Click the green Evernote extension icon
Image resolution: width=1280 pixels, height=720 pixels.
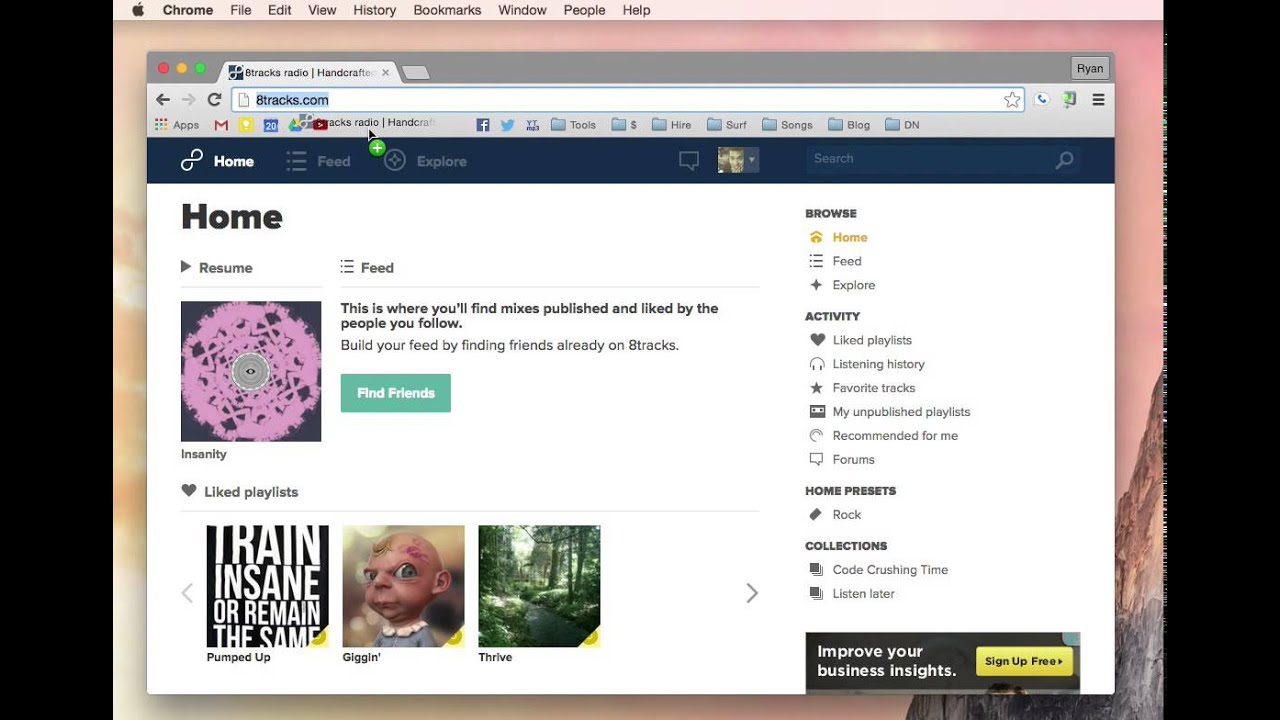[x=1069, y=100]
